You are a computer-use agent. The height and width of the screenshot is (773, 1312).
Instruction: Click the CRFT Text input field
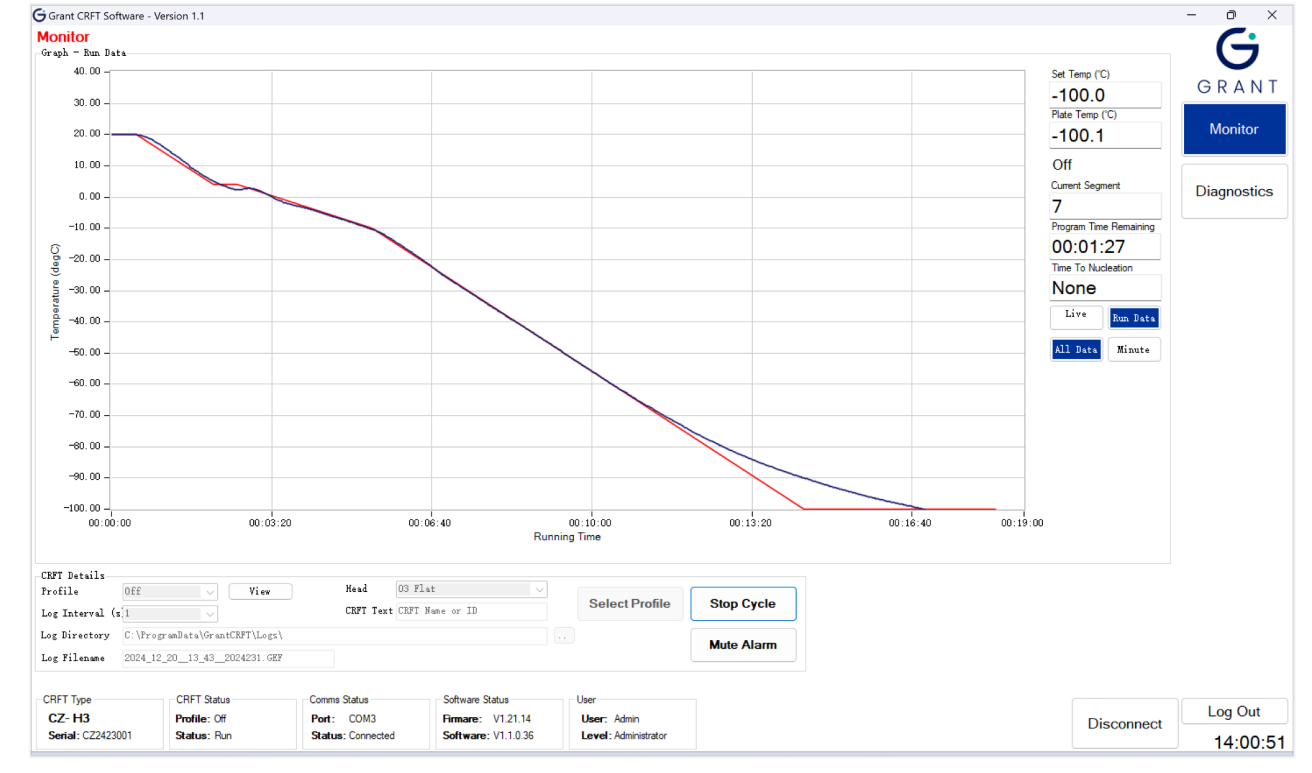click(471, 611)
